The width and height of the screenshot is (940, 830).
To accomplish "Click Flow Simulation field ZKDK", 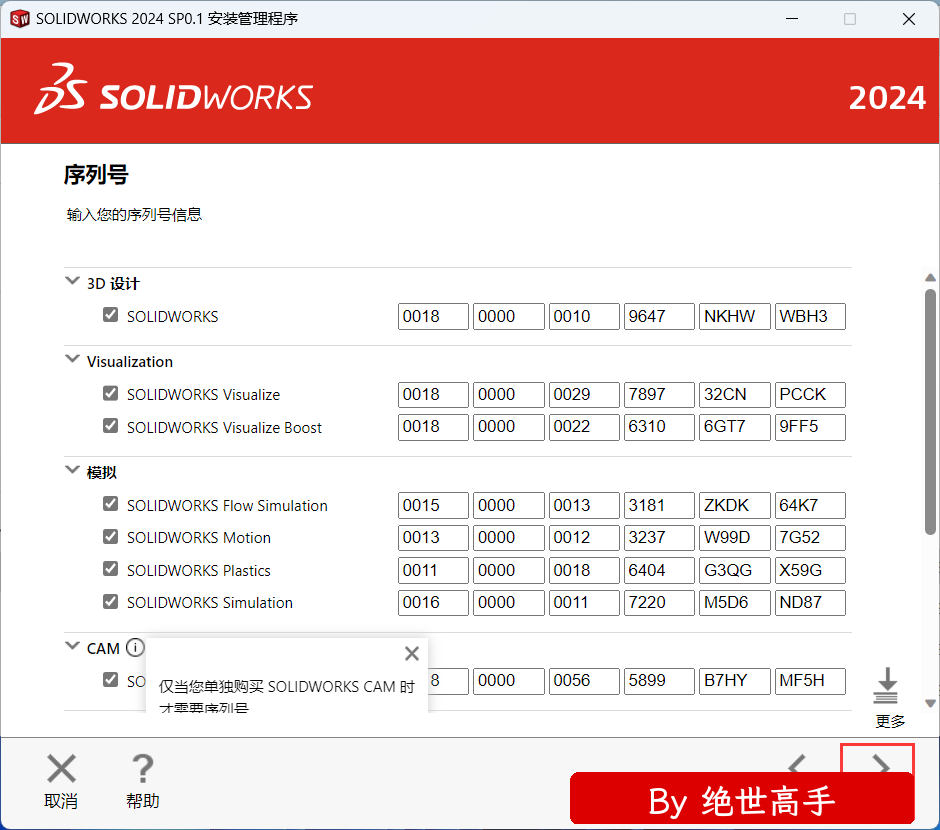I will click(x=734, y=506).
